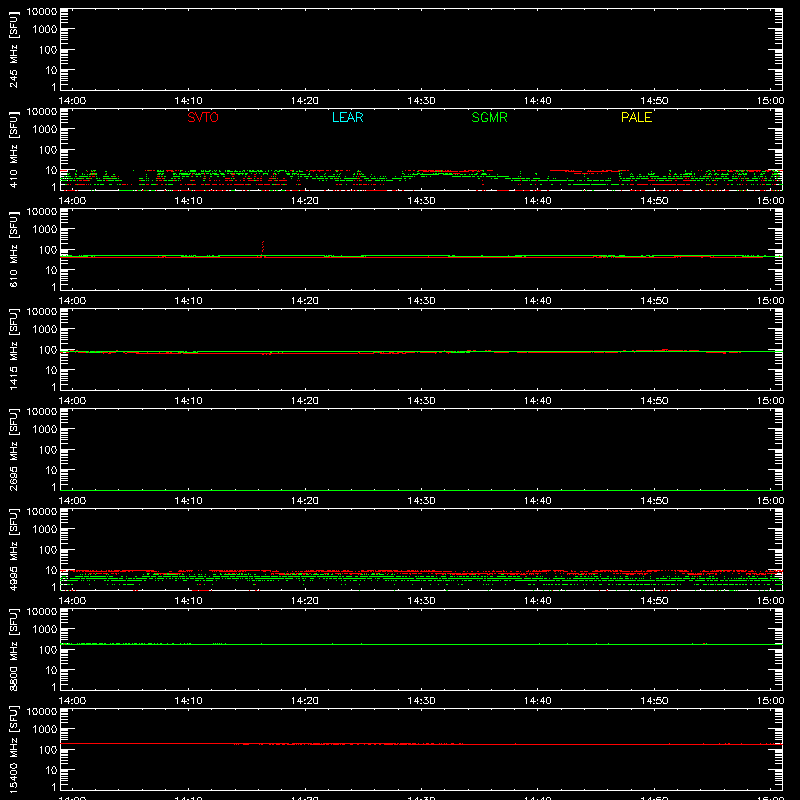Click 15:00 label under the 8800 MHz panel
Viewport: 800px width, 800px height.
(770, 701)
